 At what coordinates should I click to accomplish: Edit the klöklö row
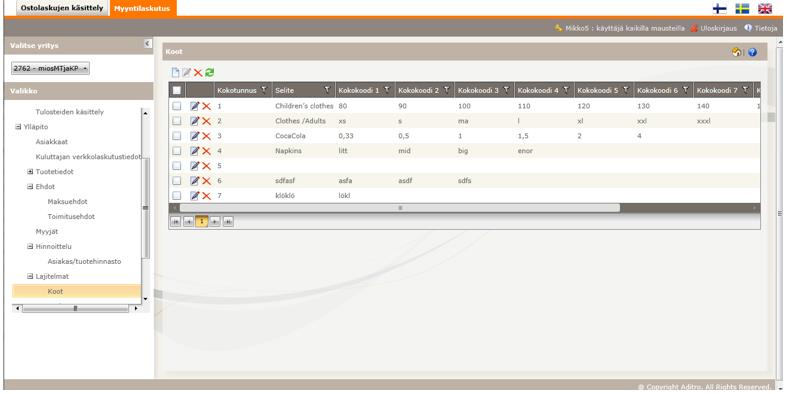(194, 195)
